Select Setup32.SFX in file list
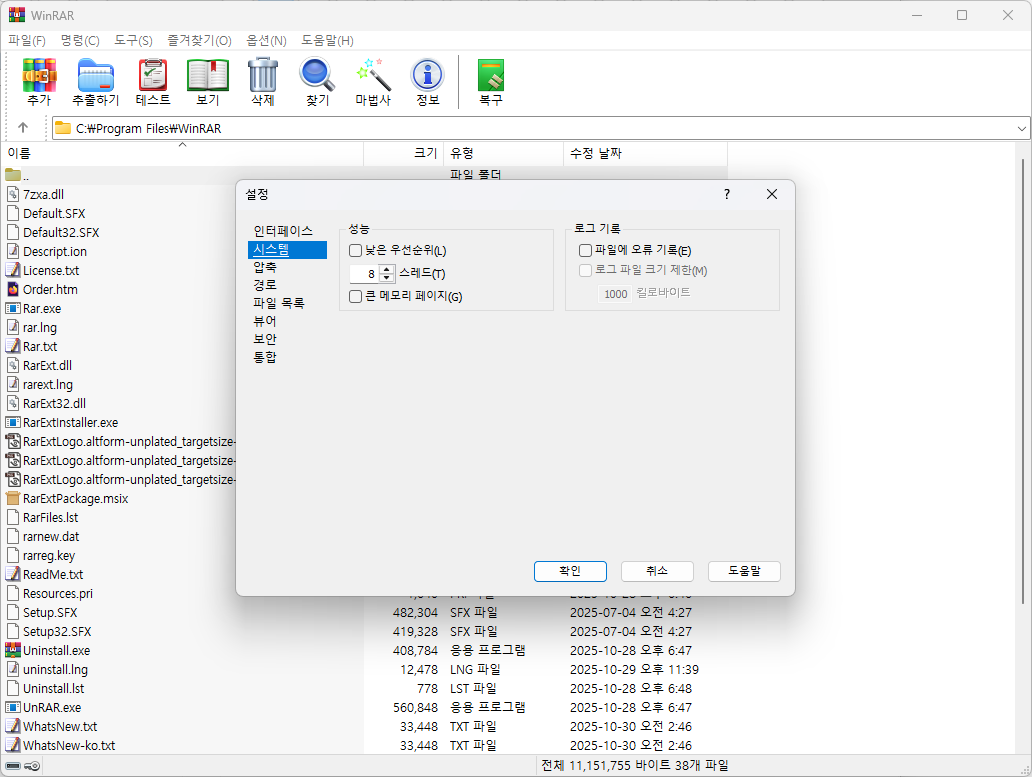 tap(57, 632)
